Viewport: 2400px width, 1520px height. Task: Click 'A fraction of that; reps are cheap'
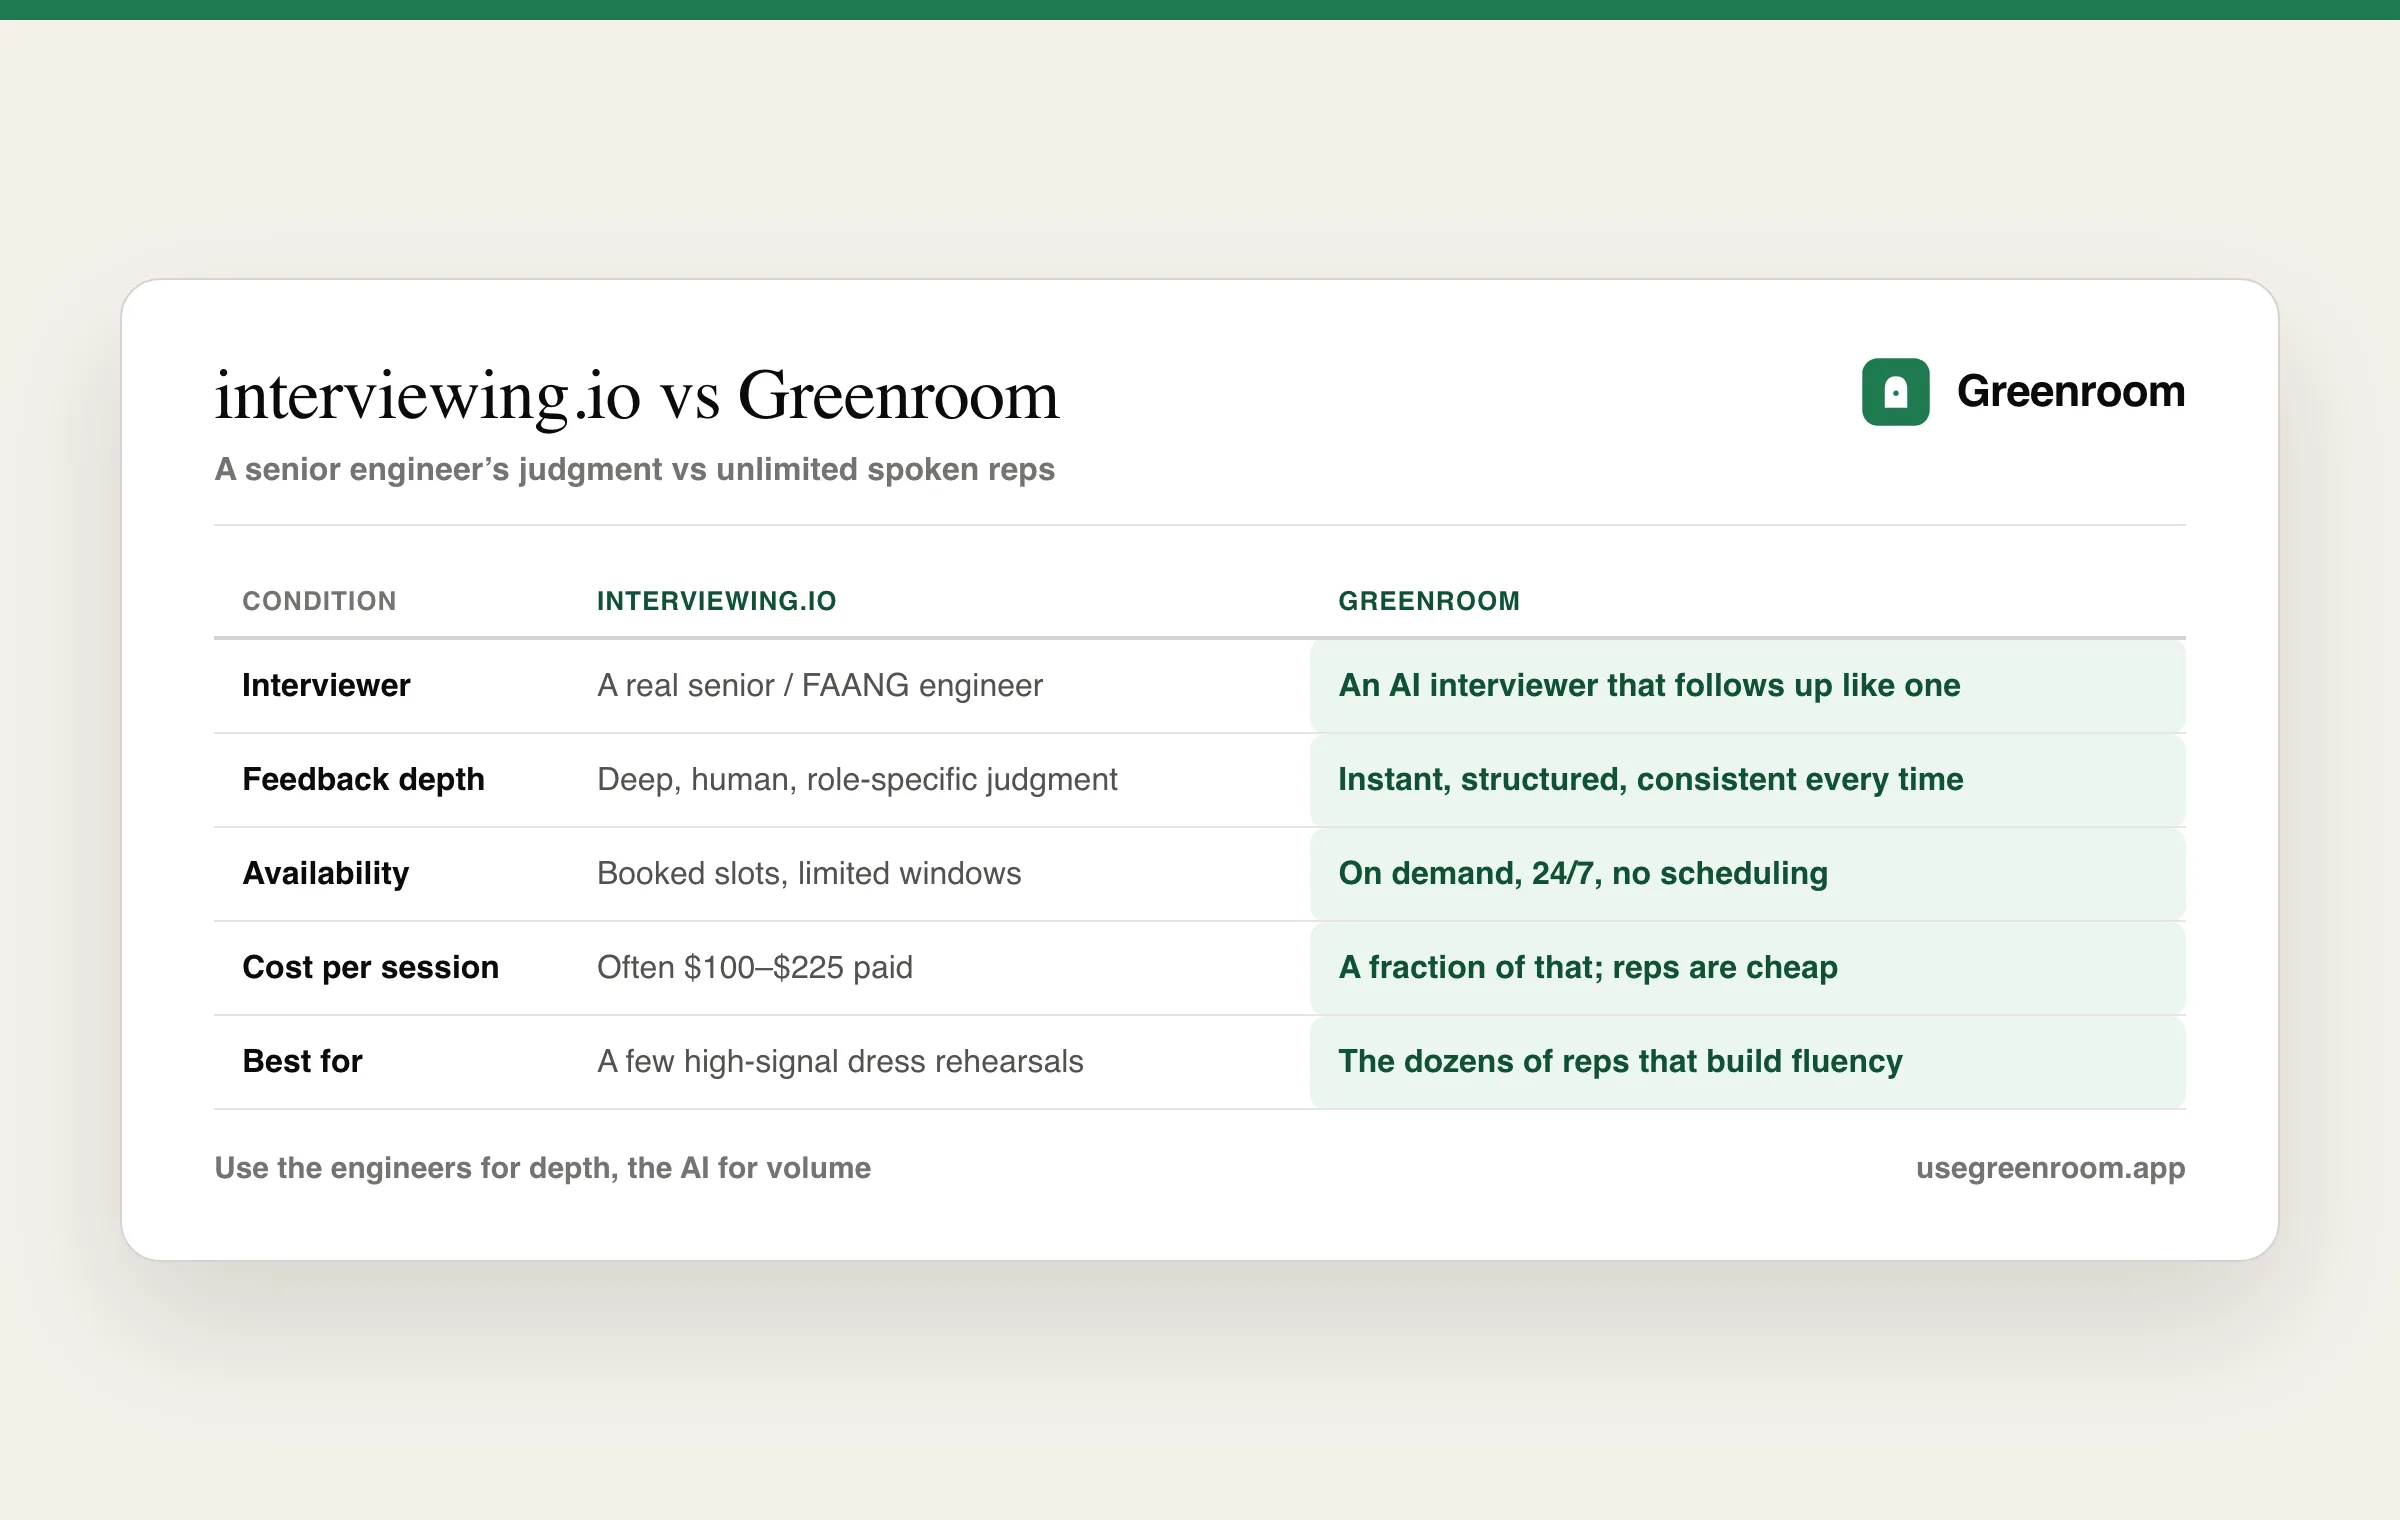(x=1588, y=967)
